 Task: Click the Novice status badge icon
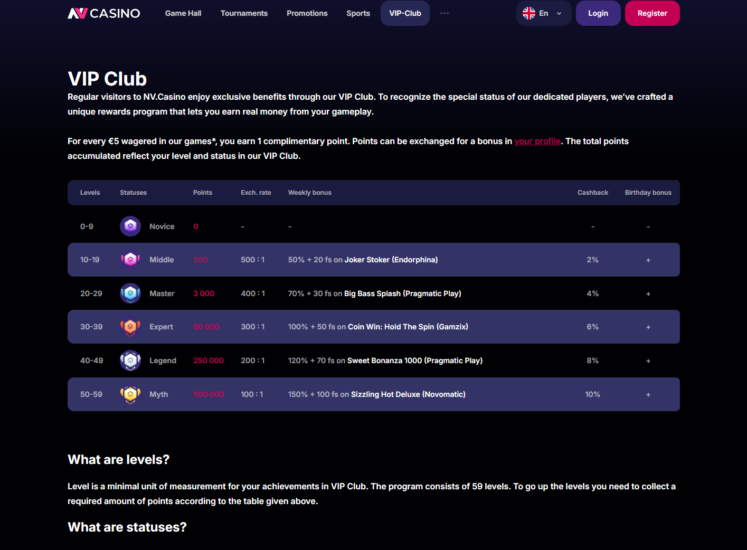tap(130, 226)
